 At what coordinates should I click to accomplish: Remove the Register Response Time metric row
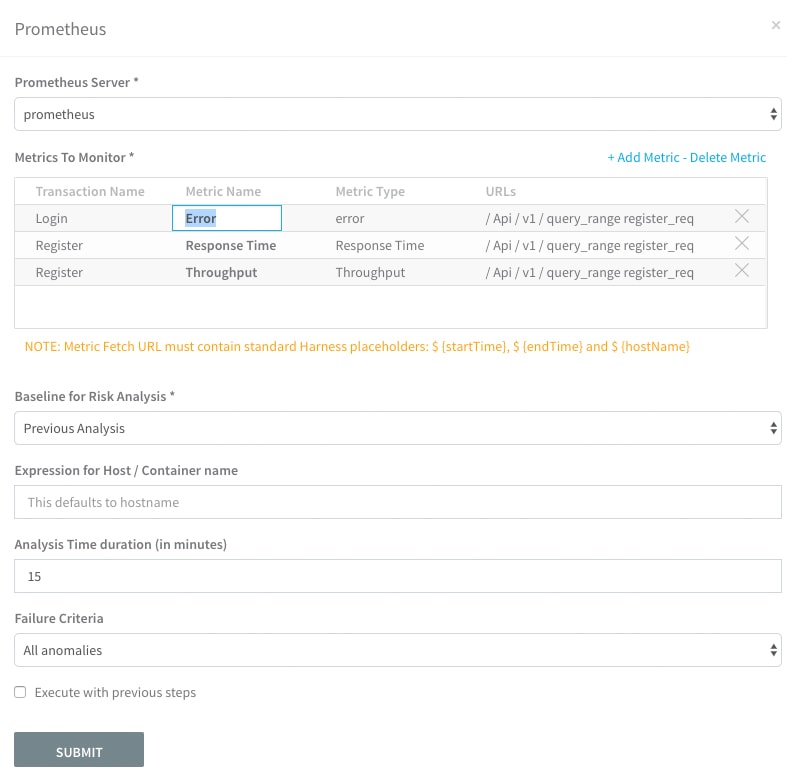click(x=741, y=243)
